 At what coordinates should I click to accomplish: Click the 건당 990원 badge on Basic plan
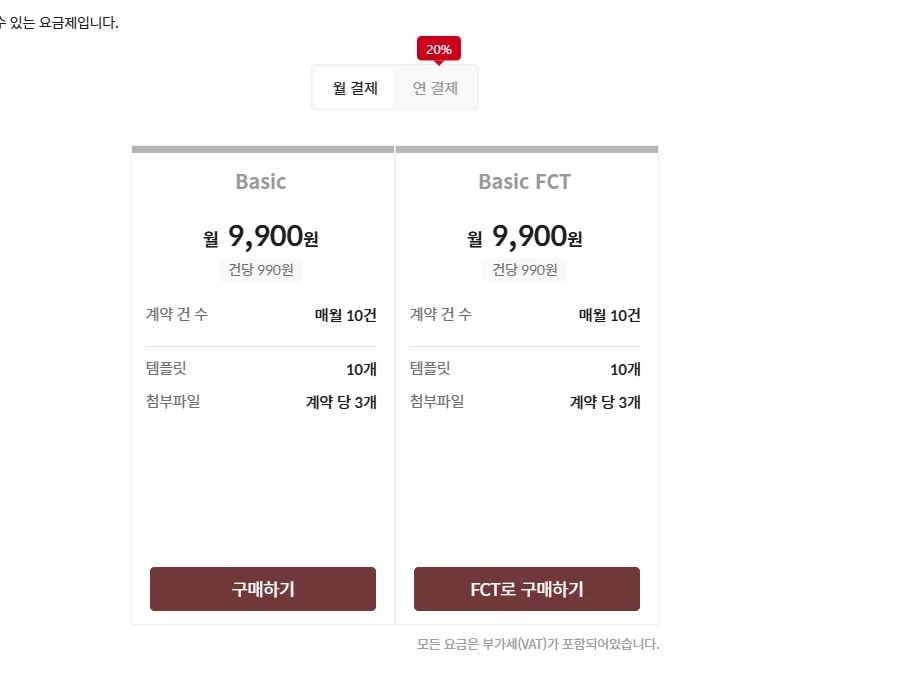(260, 270)
